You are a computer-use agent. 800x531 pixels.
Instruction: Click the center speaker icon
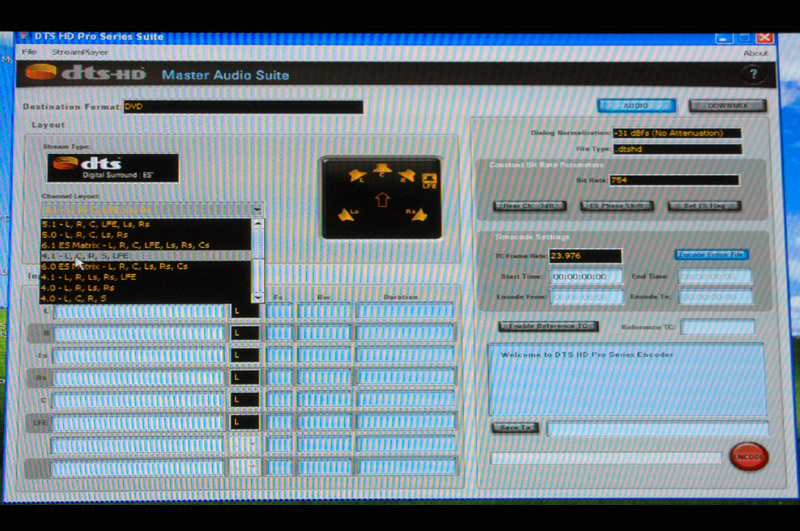382,170
